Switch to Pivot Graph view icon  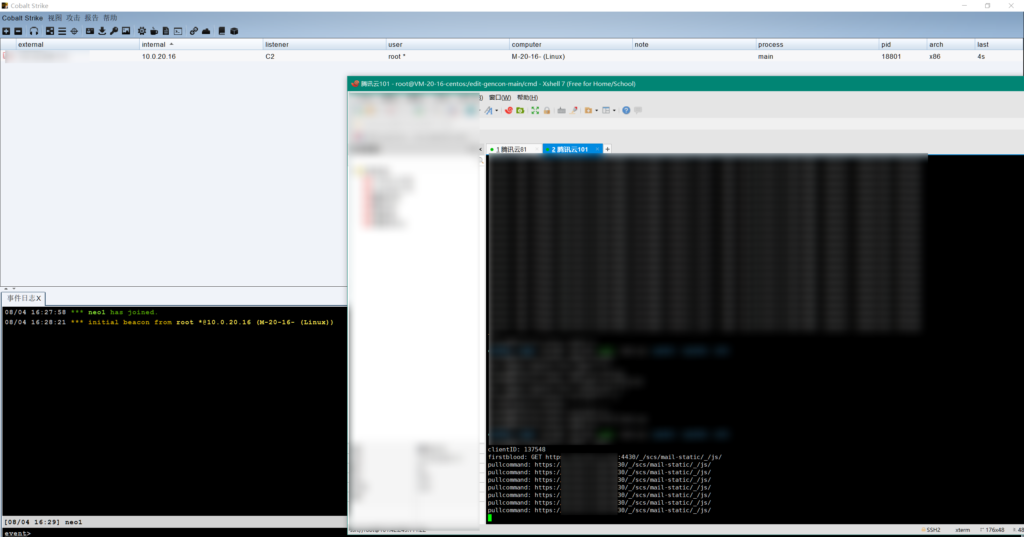pyautogui.click(x=50, y=31)
